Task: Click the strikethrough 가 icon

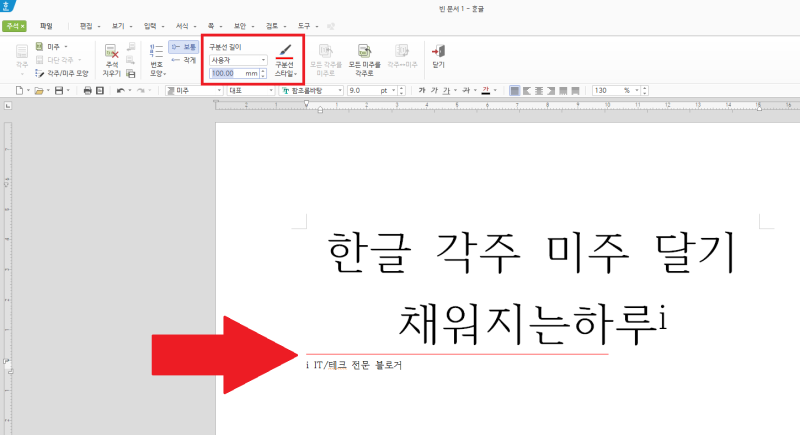Action: (466, 91)
